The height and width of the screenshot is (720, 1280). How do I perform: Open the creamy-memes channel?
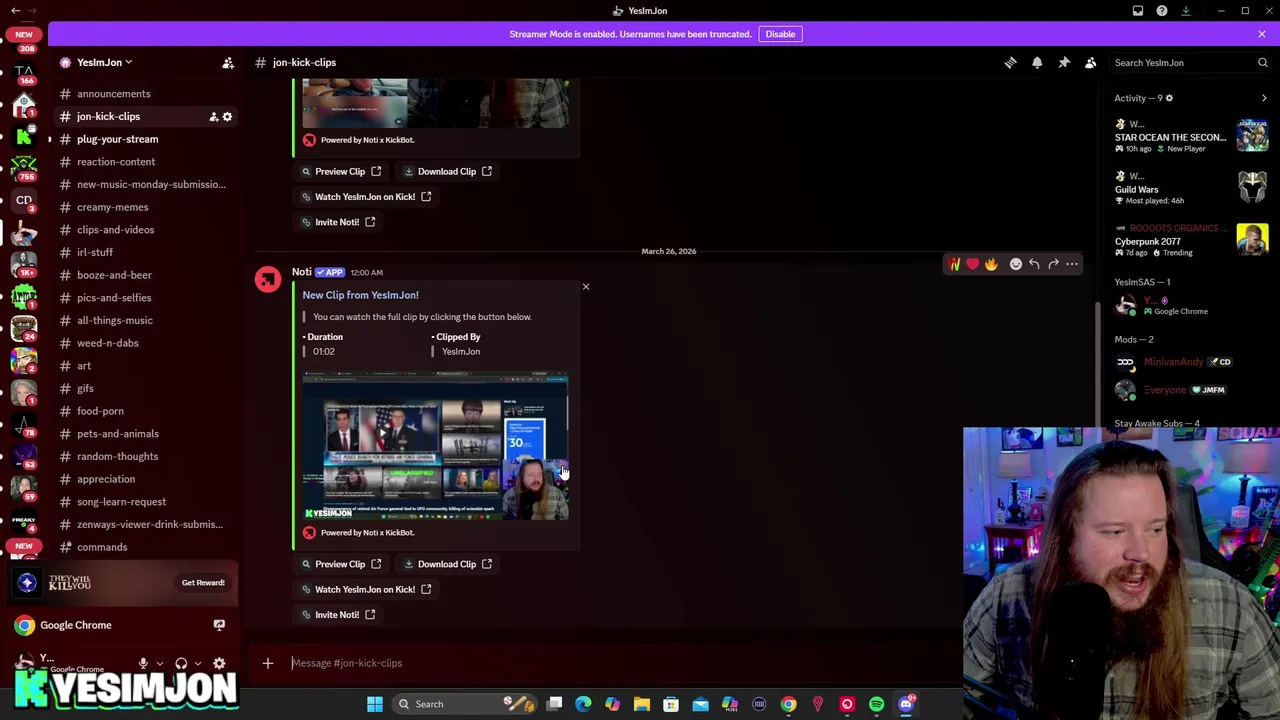pyautogui.click(x=112, y=207)
